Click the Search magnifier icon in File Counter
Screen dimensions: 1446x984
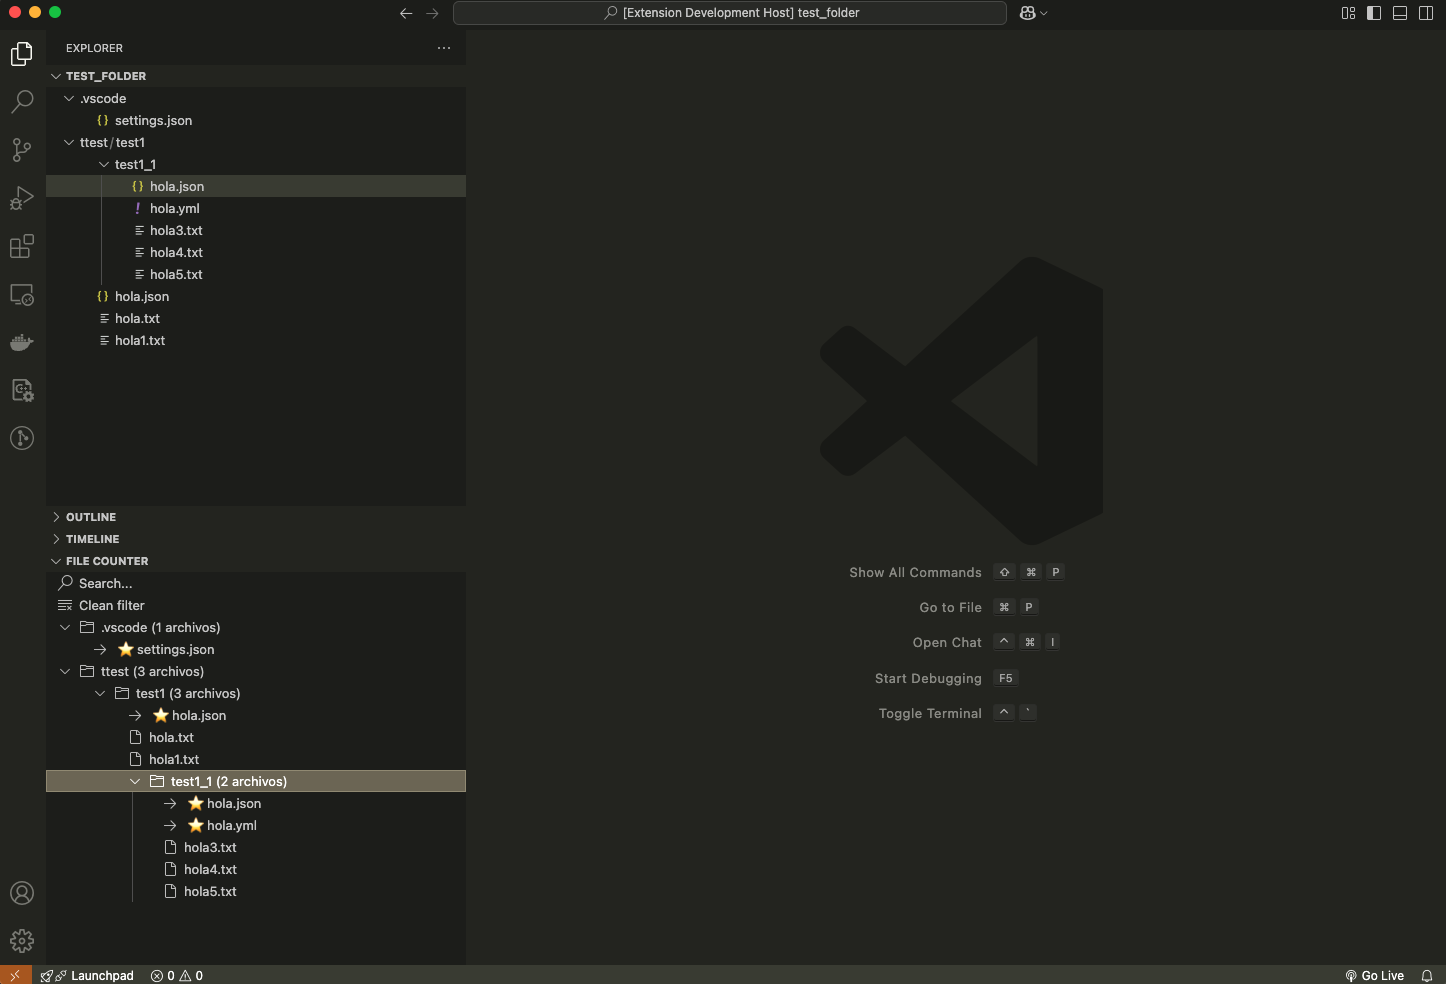coord(65,583)
